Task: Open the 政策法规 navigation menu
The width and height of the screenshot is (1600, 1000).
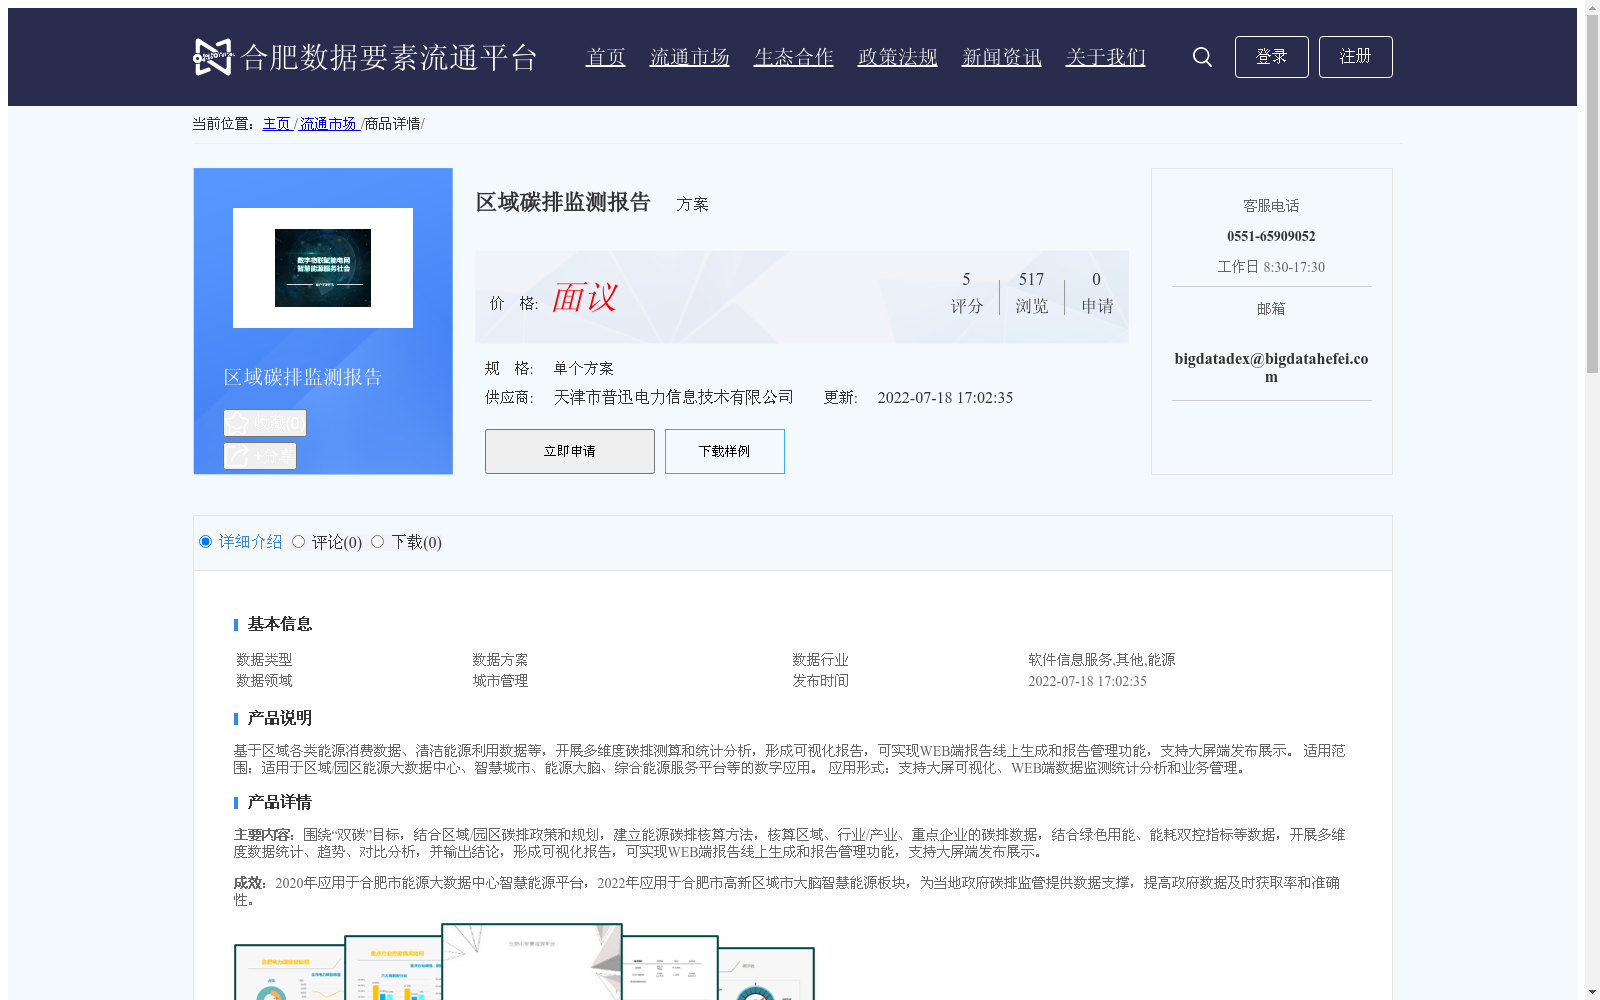Action: (x=896, y=57)
